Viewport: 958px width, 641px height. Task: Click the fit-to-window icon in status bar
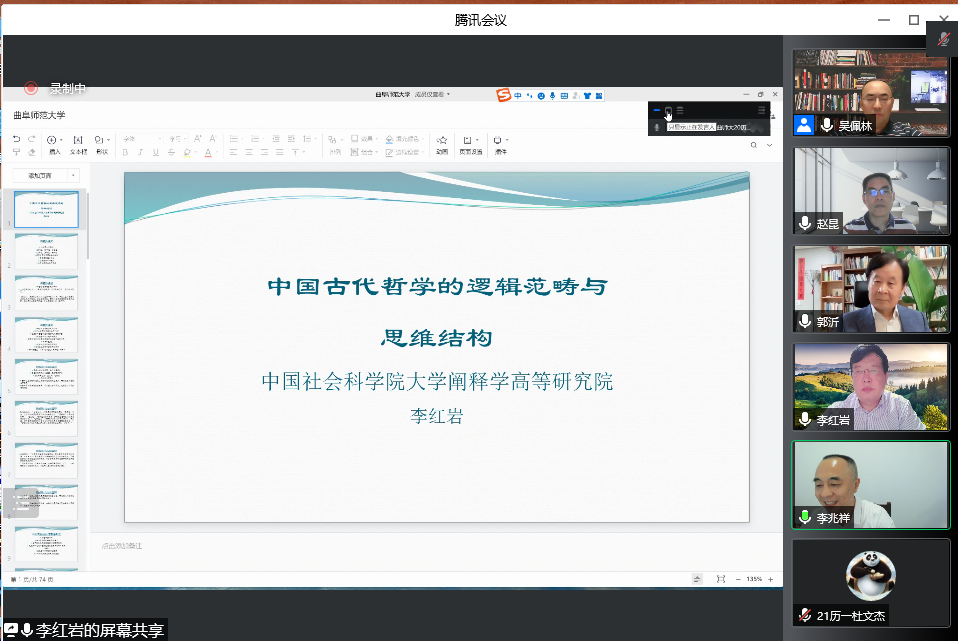[x=720, y=579]
